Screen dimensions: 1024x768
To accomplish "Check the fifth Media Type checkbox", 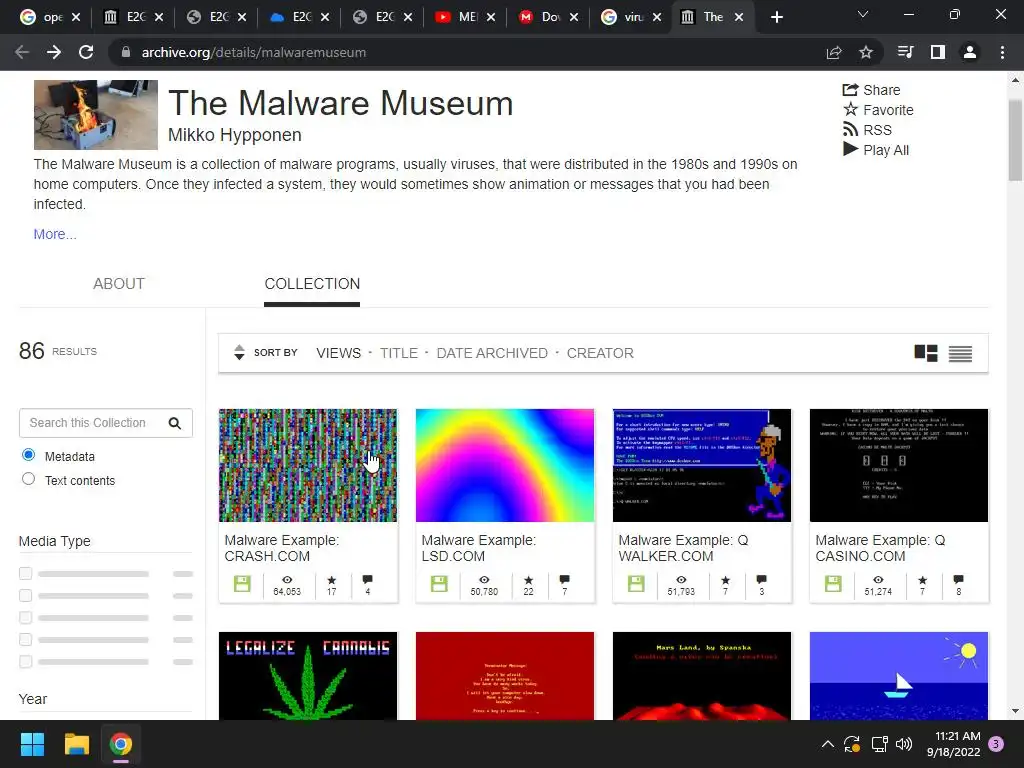I will pos(25,662).
